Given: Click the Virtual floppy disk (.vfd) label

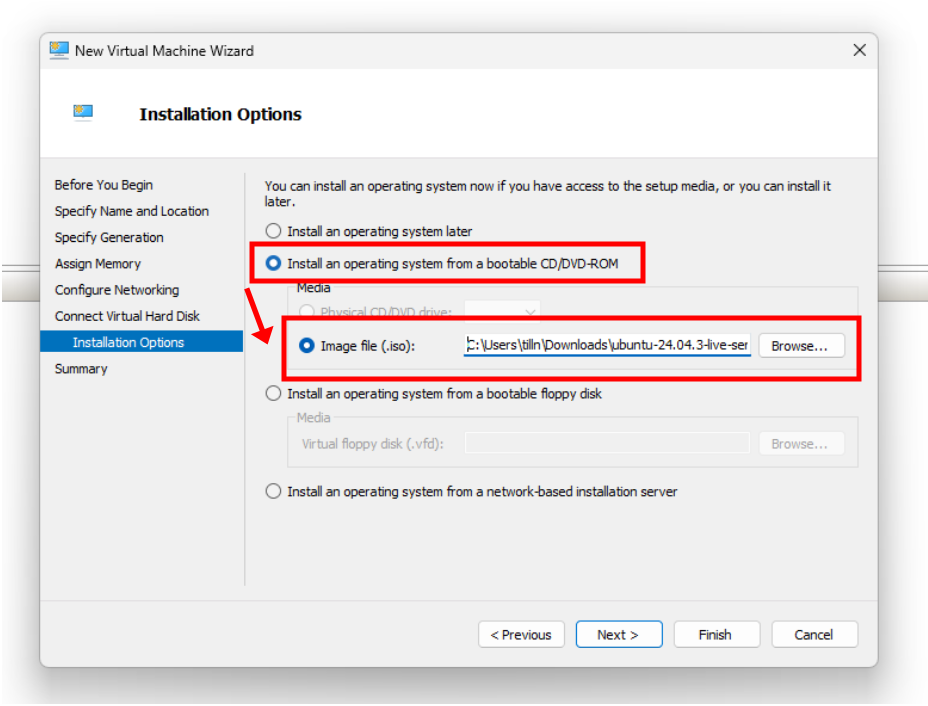Looking at the screenshot, I should click(373, 444).
